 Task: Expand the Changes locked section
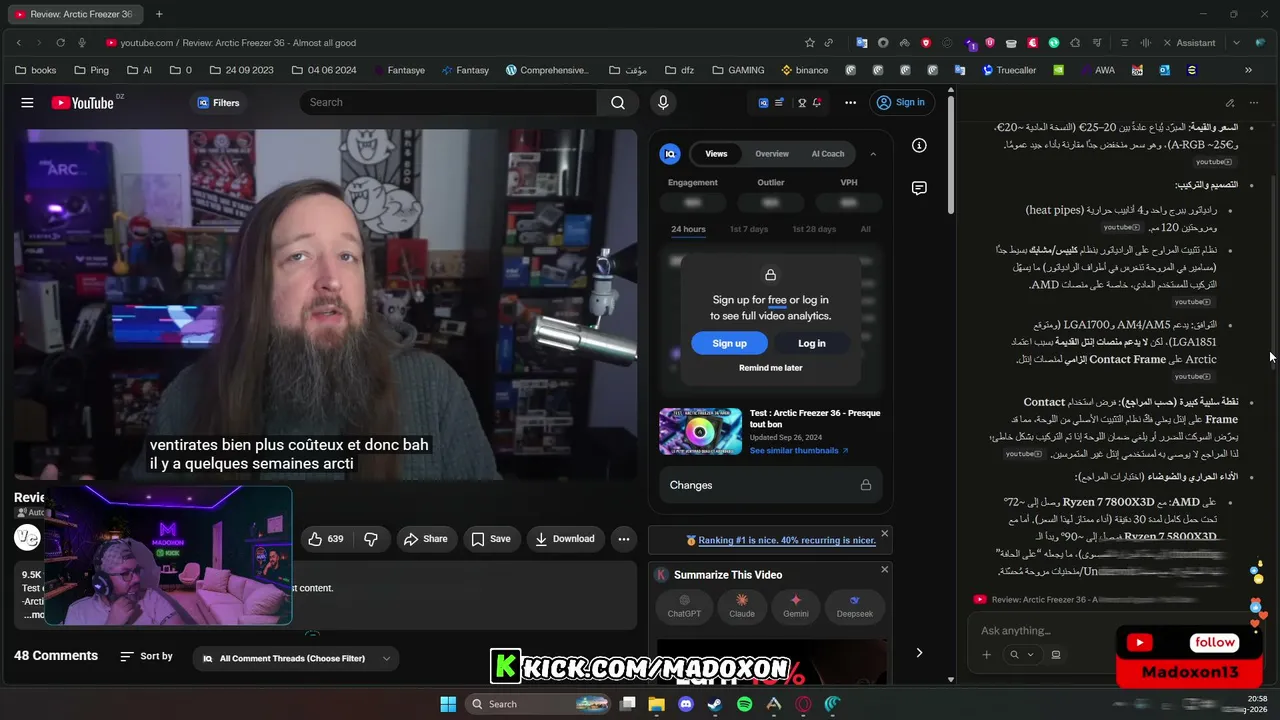click(770, 485)
